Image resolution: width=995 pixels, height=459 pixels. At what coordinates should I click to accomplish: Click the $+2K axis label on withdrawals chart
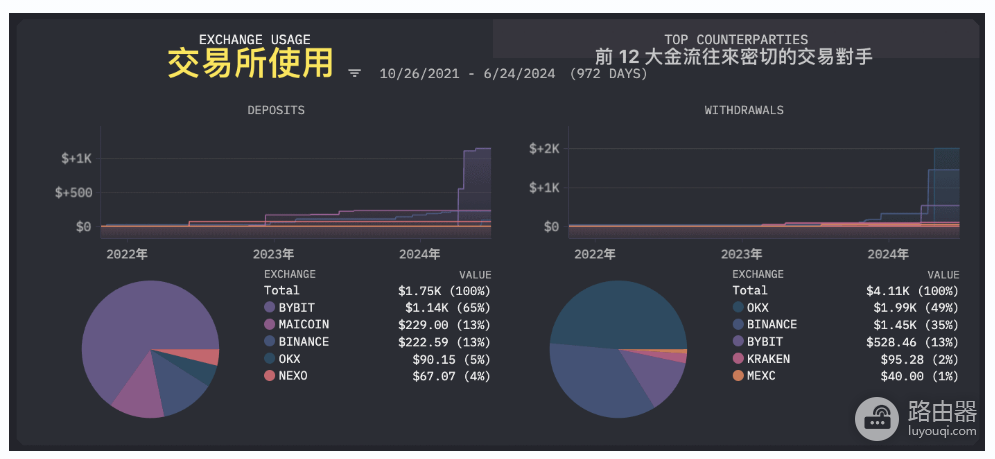pos(544,149)
